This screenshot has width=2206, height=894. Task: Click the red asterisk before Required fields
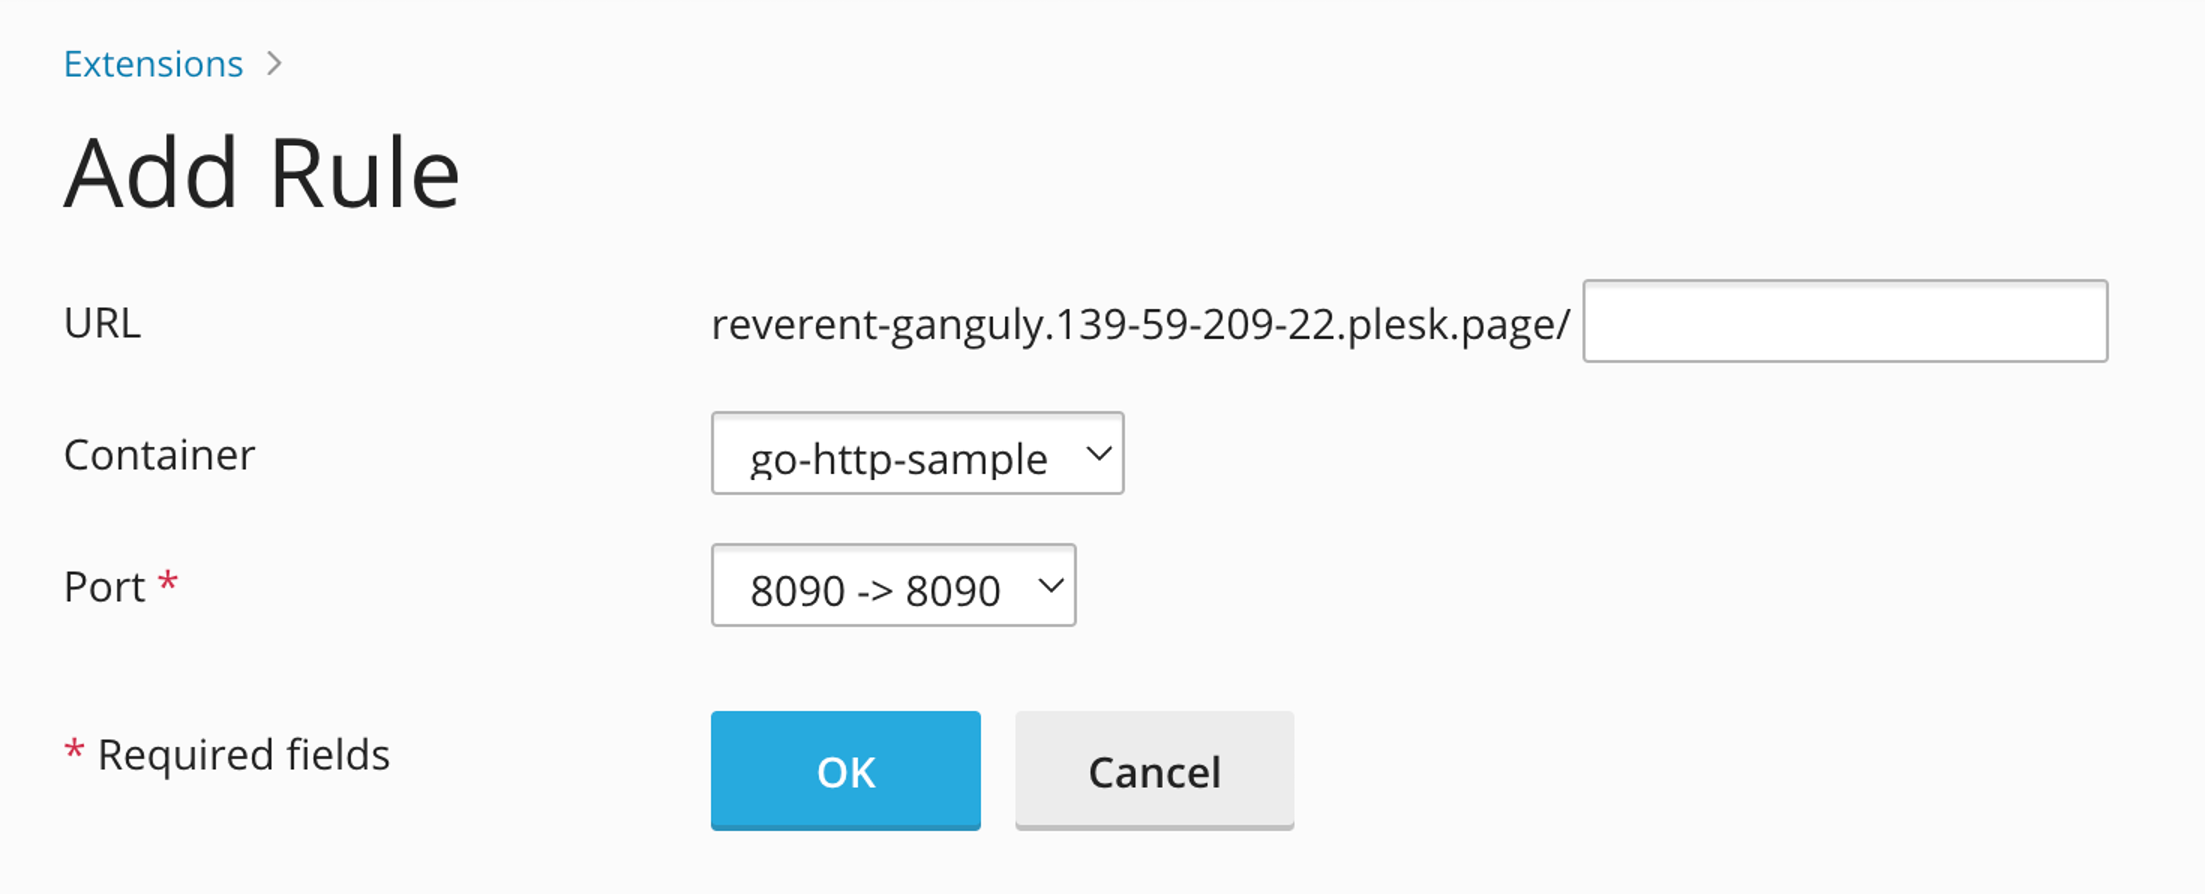[x=74, y=753]
